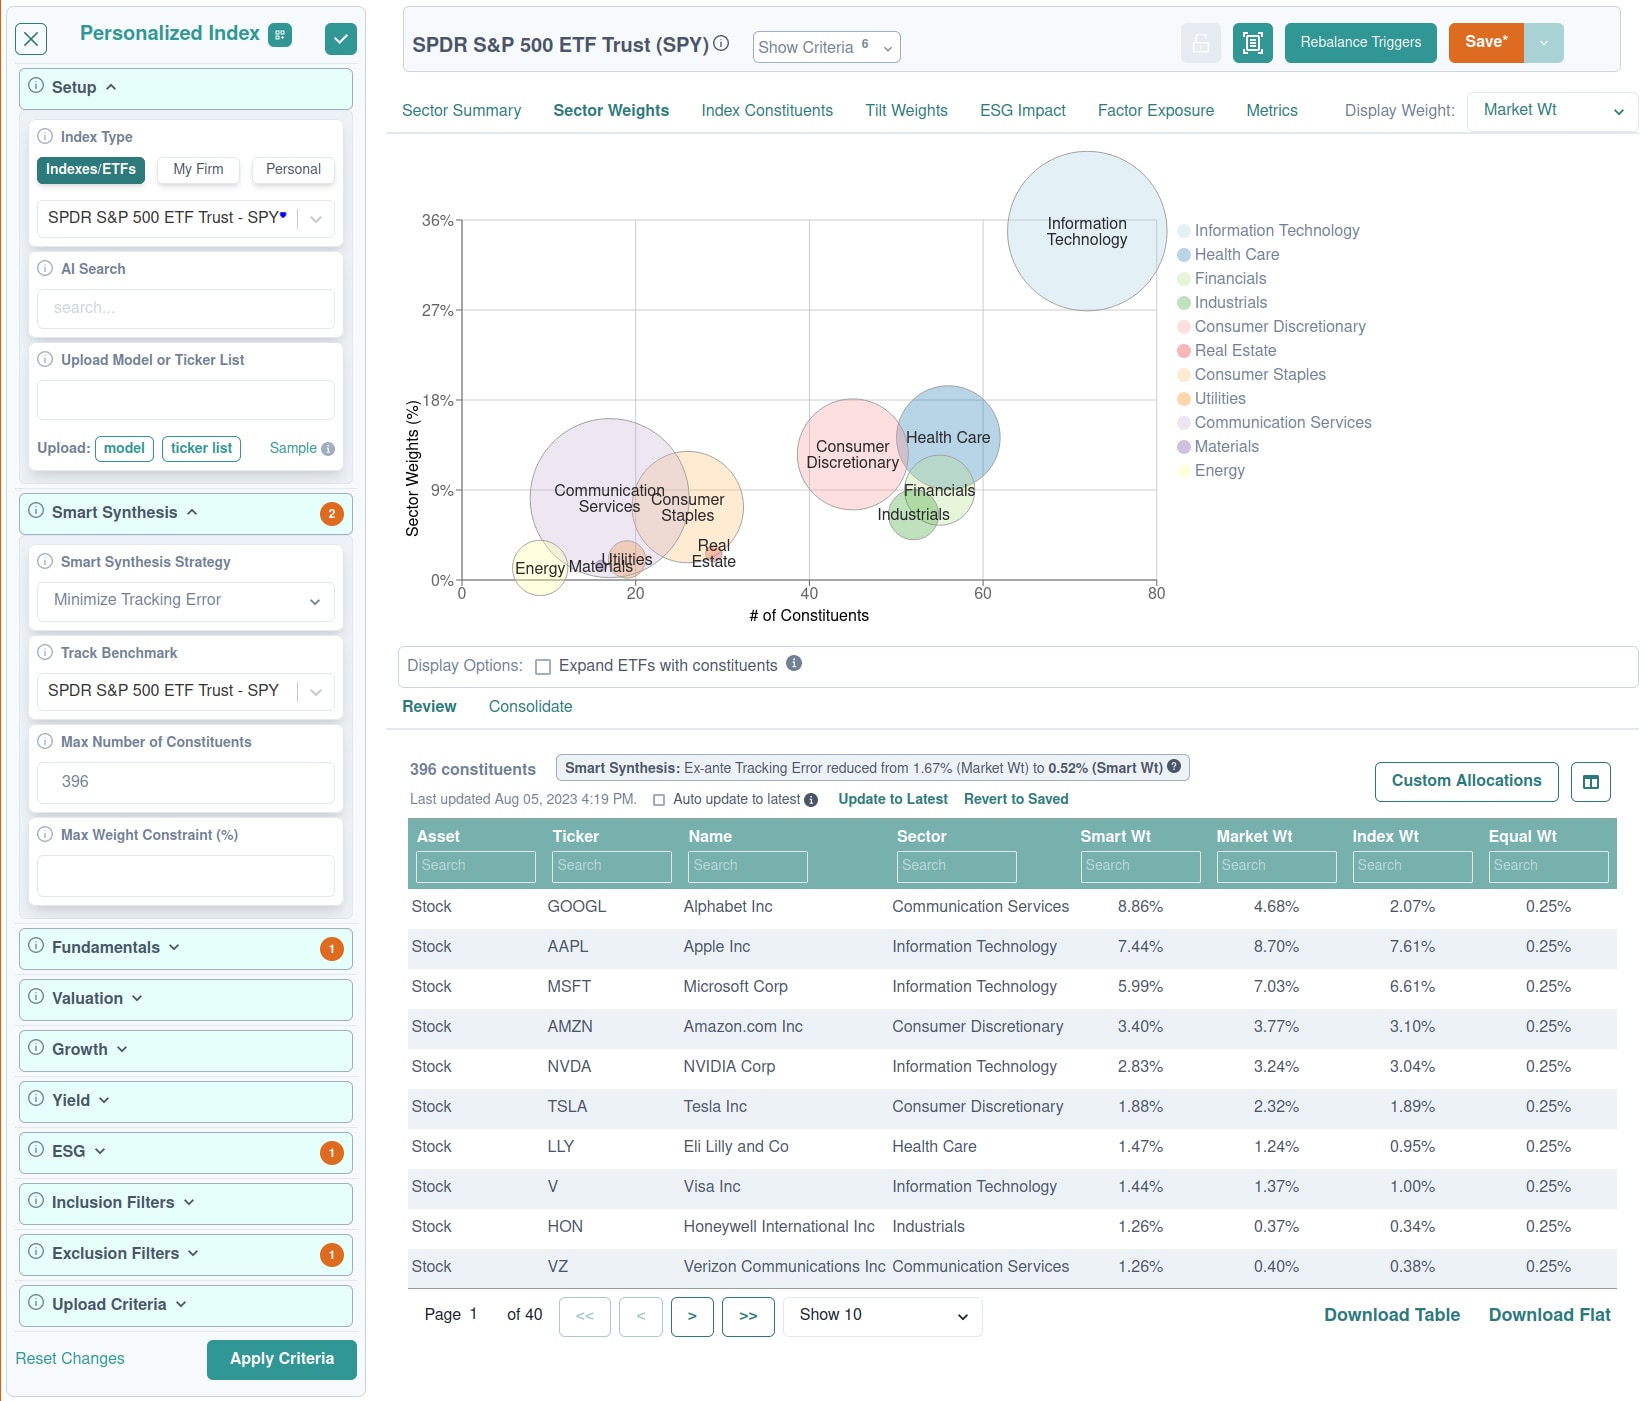Click Consumer Discretionary bubble in chart
The height and width of the screenshot is (1401, 1646).
point(852,455)
